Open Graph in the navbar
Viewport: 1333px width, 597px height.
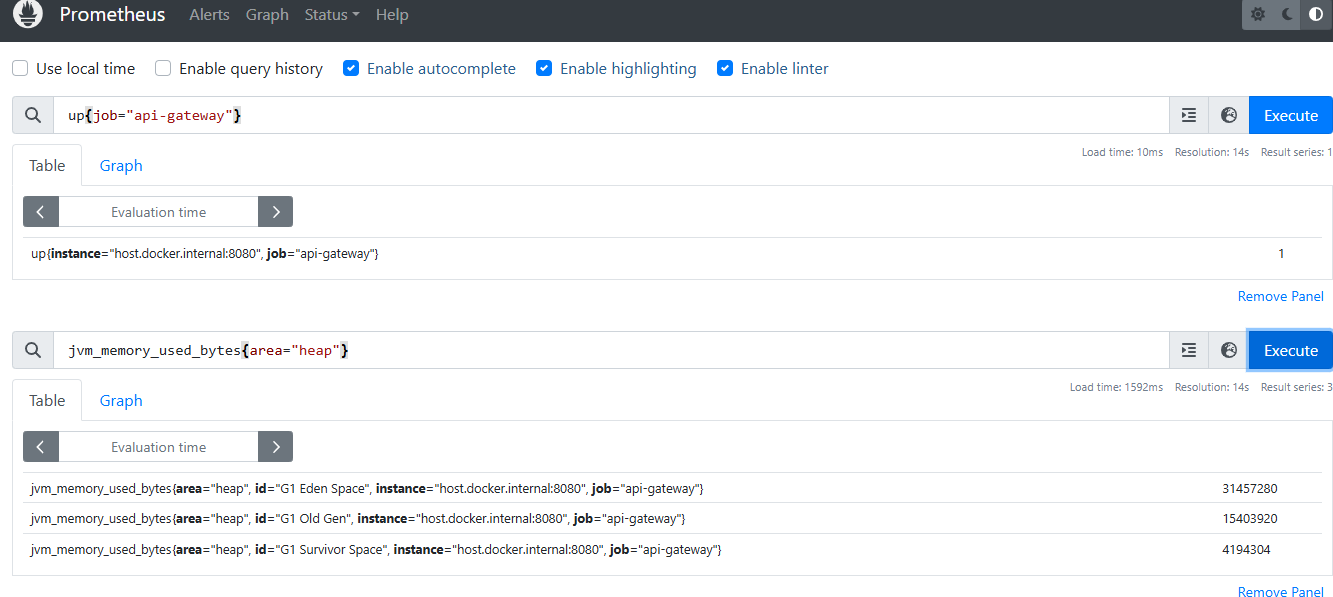267,15
